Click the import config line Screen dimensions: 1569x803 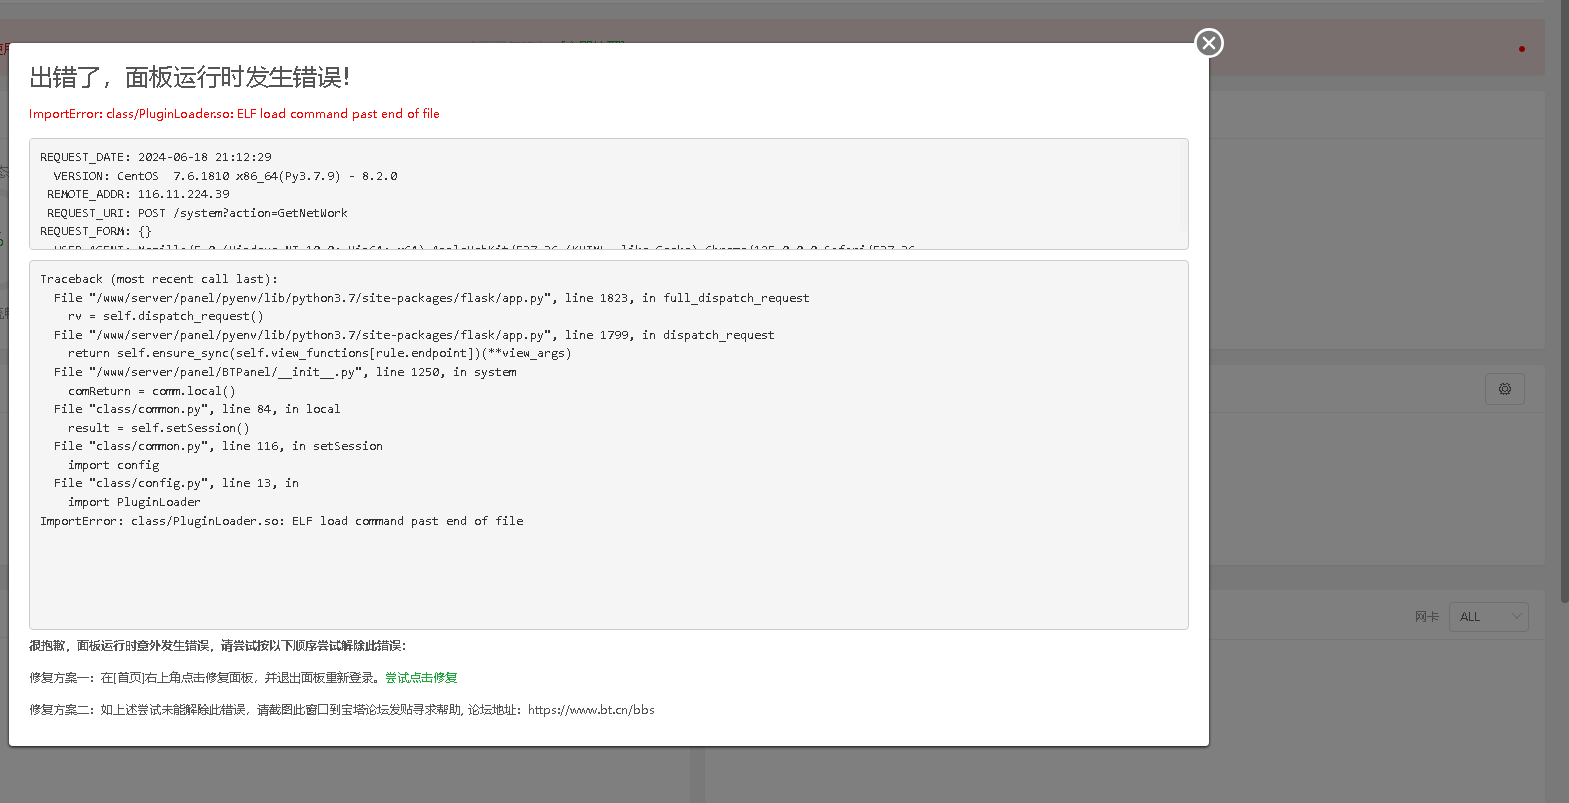pyautogui.click(x=114, y=465)
